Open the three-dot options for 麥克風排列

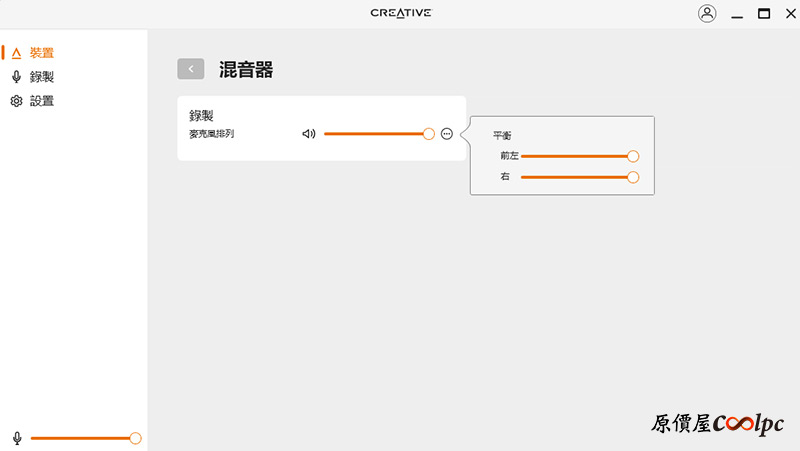pyautogui.click(x=446, y=134)
